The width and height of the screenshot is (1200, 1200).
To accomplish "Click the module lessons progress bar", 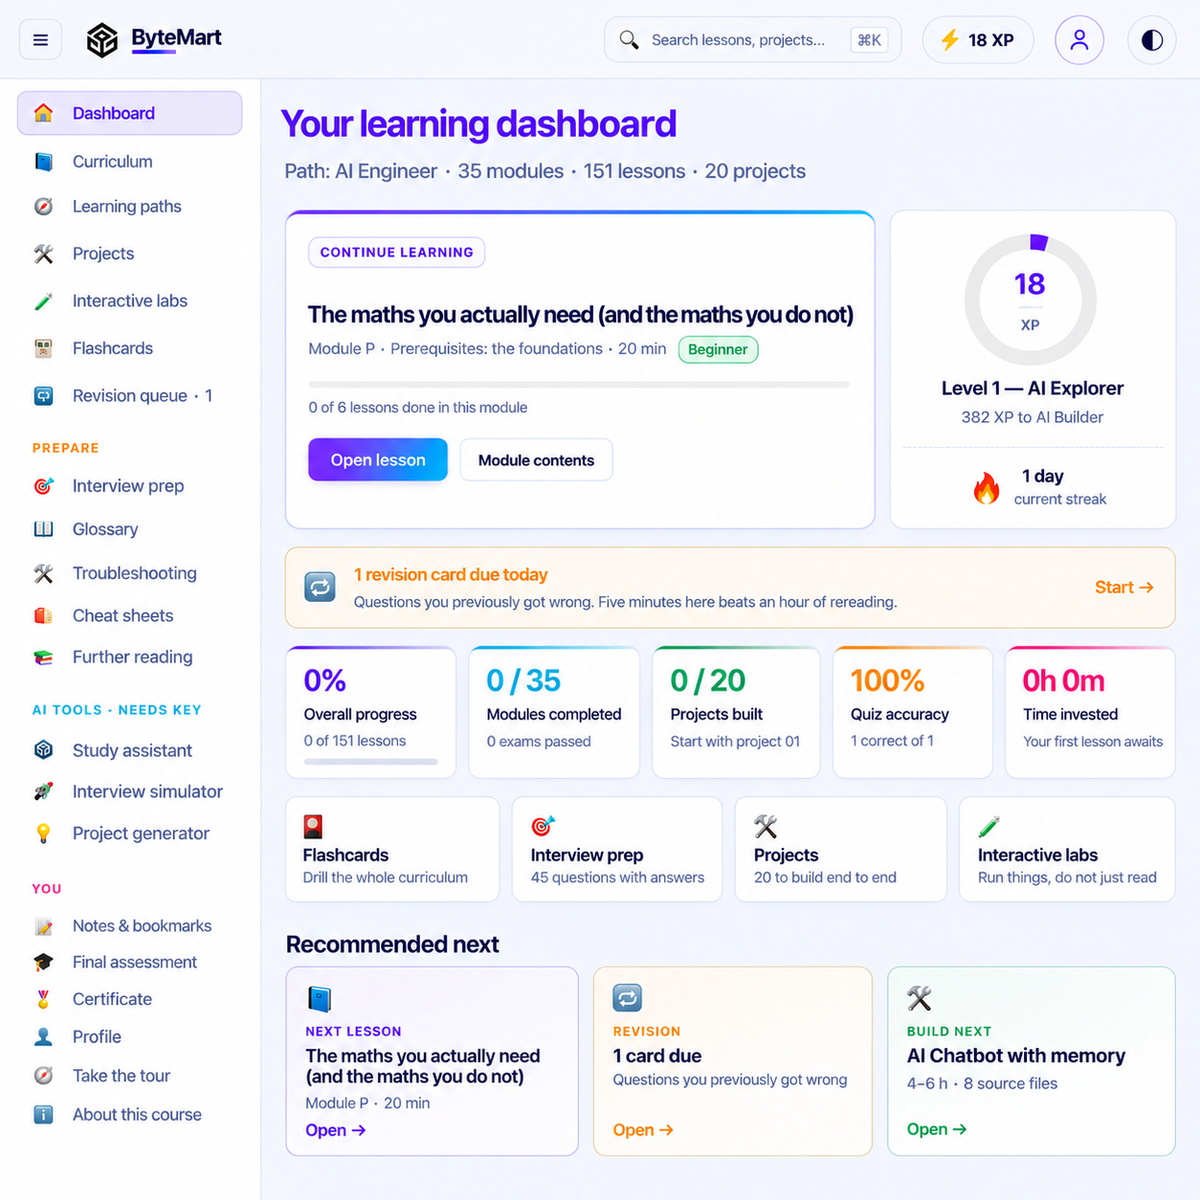I will tap(579, 384).
